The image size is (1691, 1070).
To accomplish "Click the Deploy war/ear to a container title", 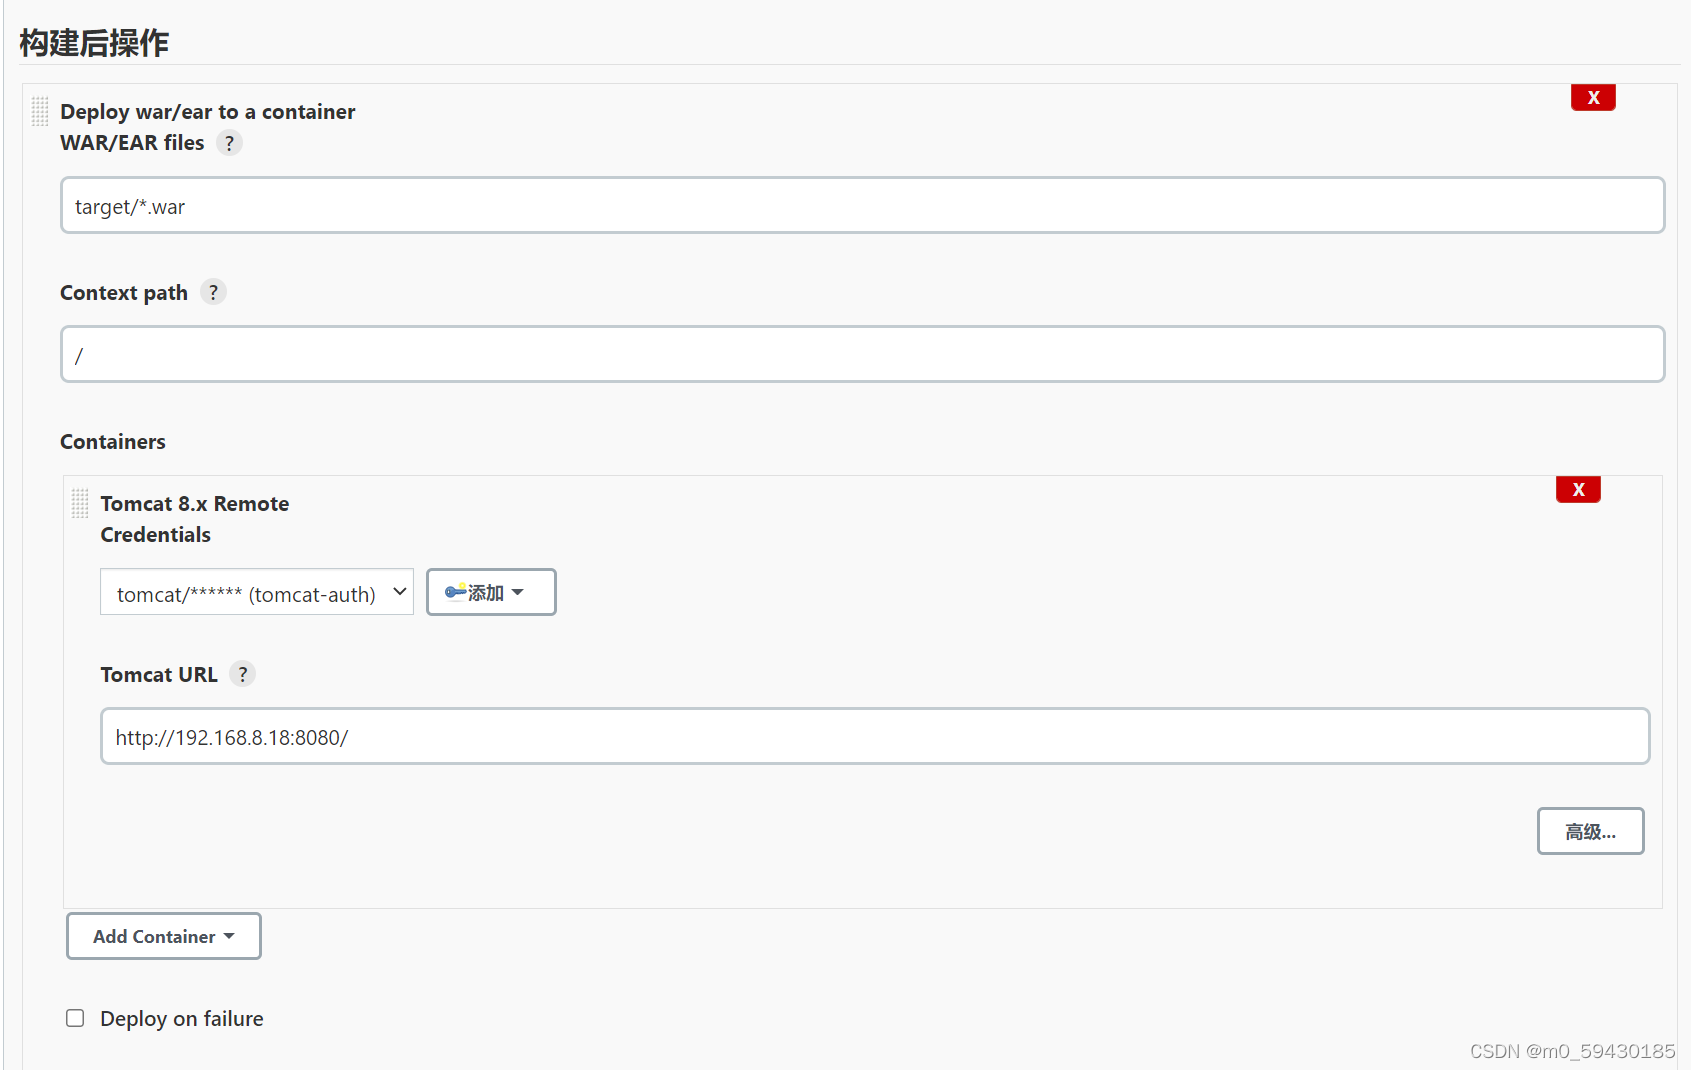I will click(x=208, y=112).
